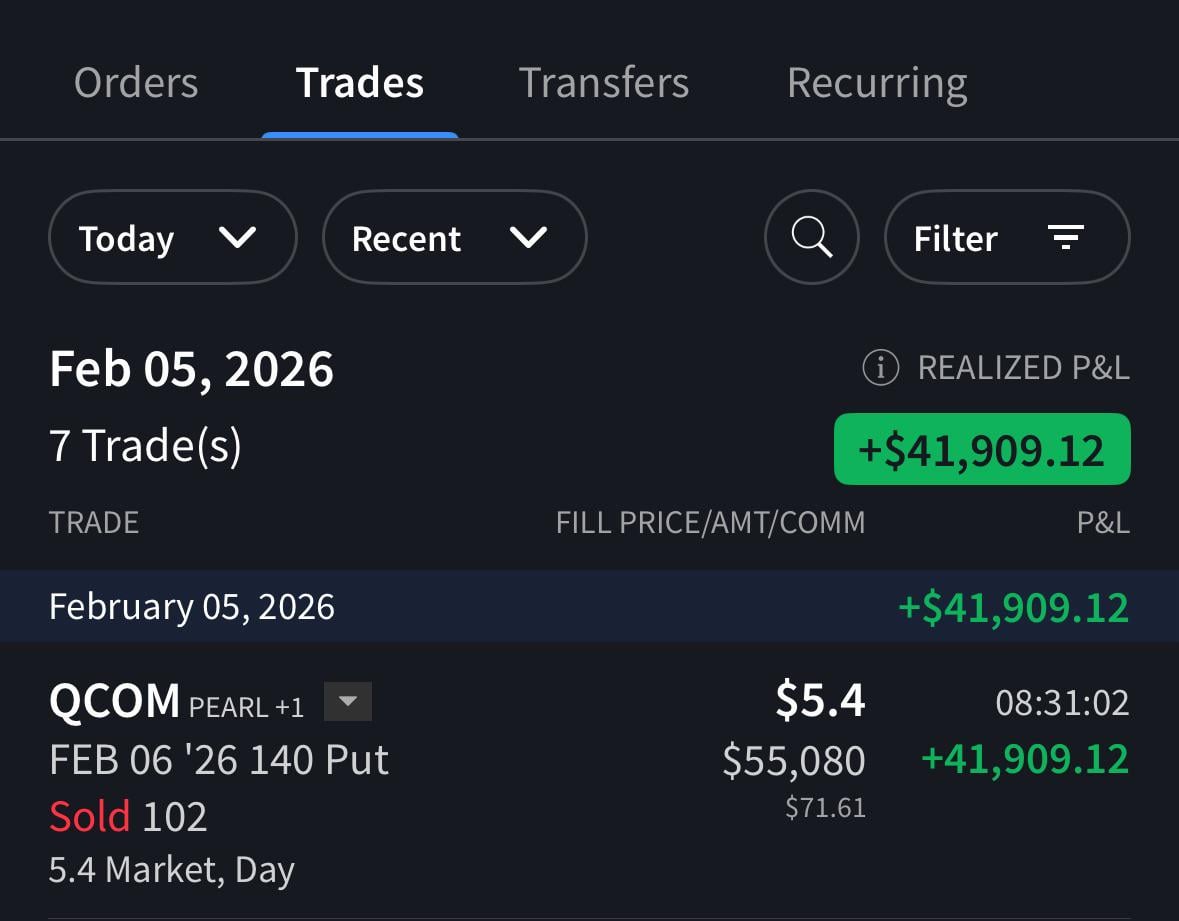Click the FEB 06 '26 140 Put description
1179x921 pixels.
(x=219, y=760)
